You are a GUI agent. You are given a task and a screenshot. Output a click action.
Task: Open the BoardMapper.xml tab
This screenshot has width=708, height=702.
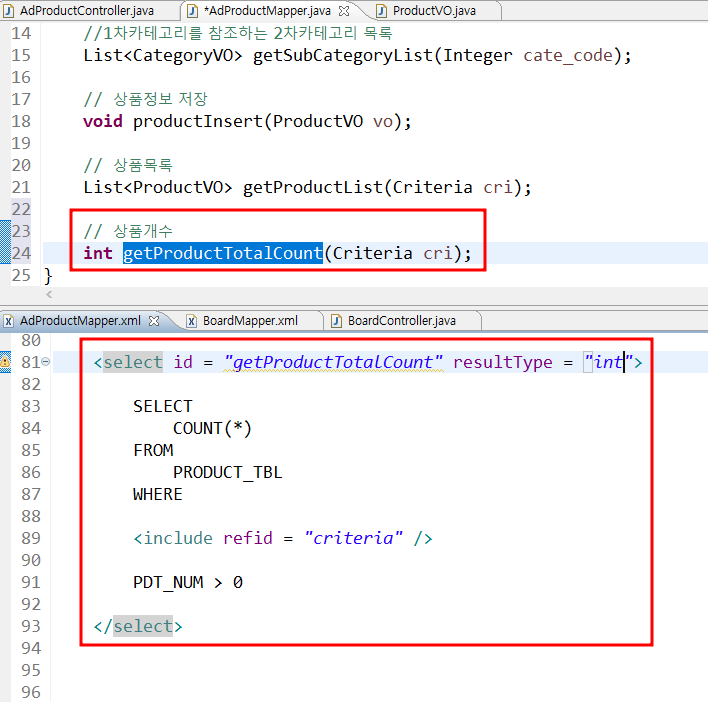[250, 321]
